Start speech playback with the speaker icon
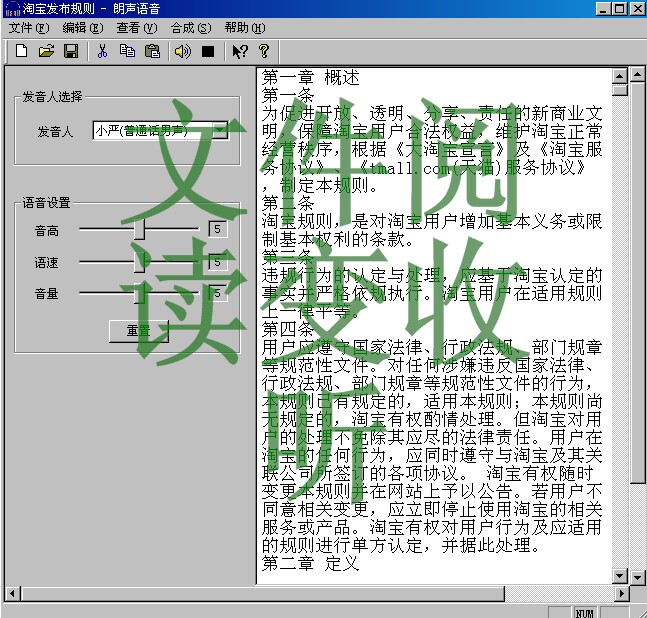 point(183,51)
